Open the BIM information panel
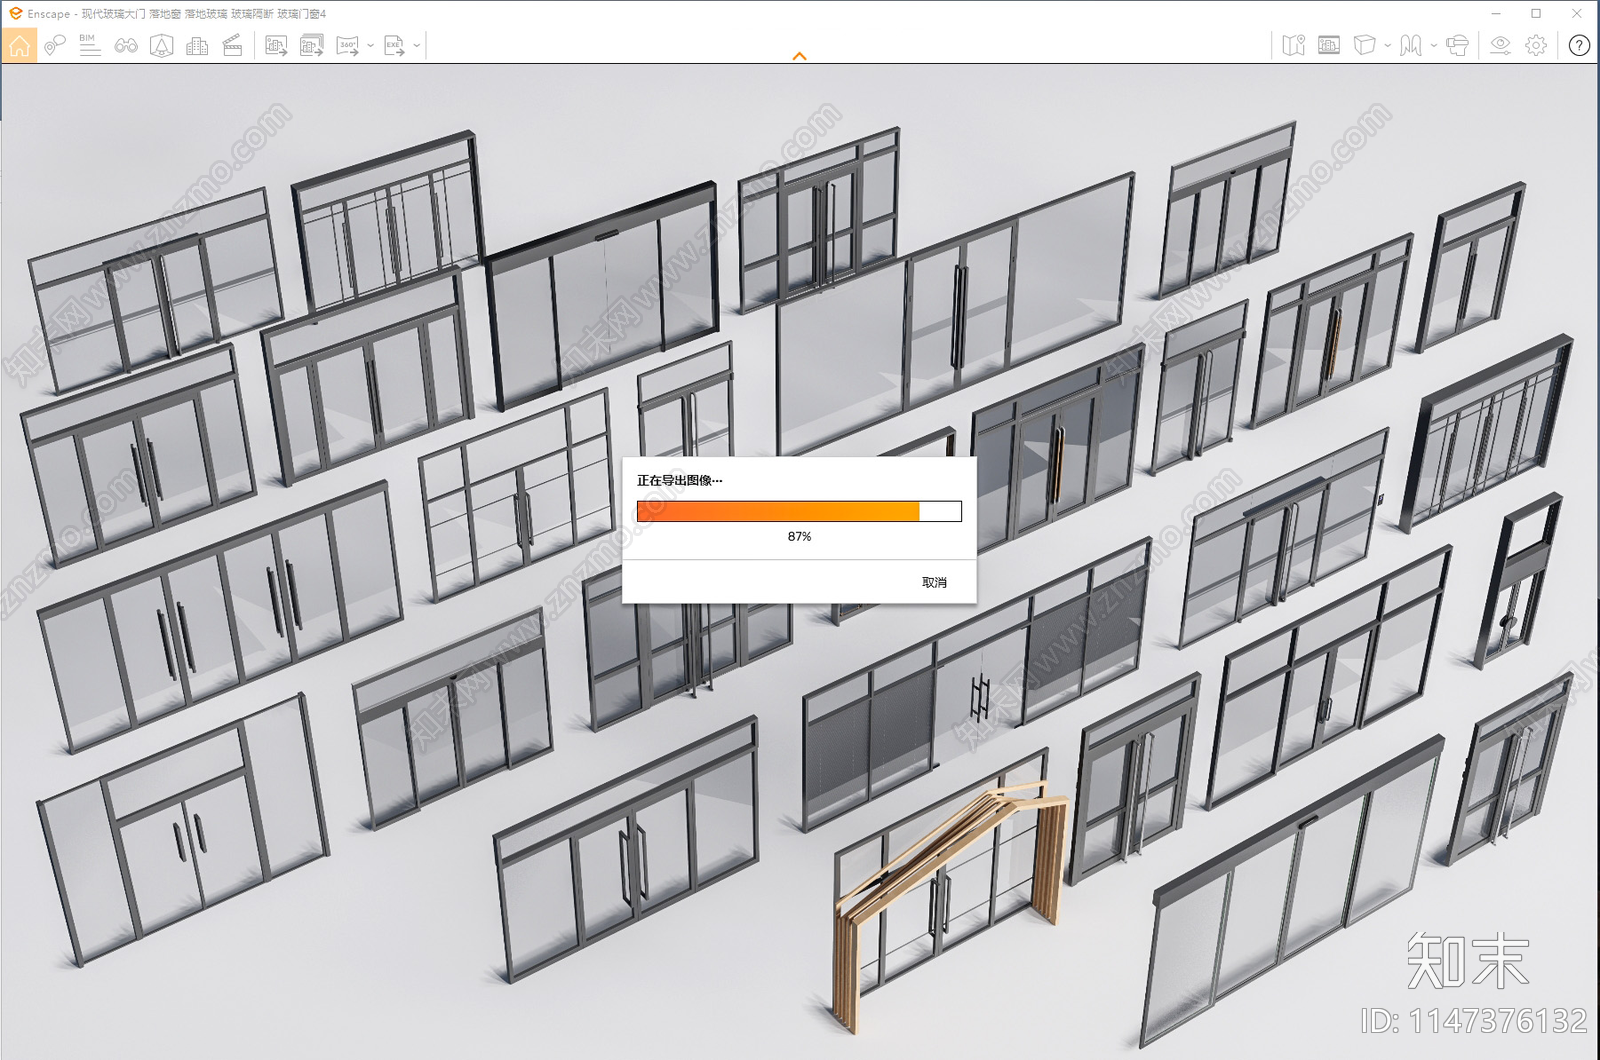This screenshot has height=1060, width=1600. tap(89, 45)
